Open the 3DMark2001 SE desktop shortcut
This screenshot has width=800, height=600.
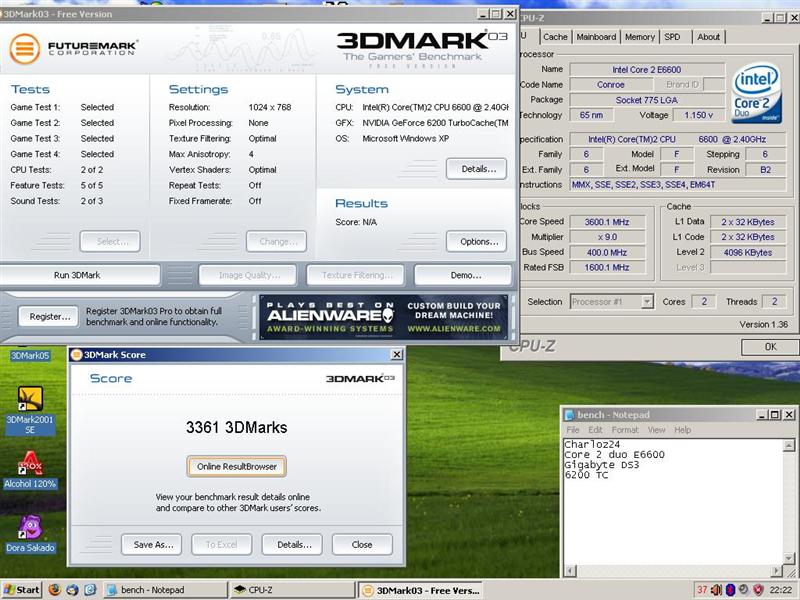click(30, 411)
